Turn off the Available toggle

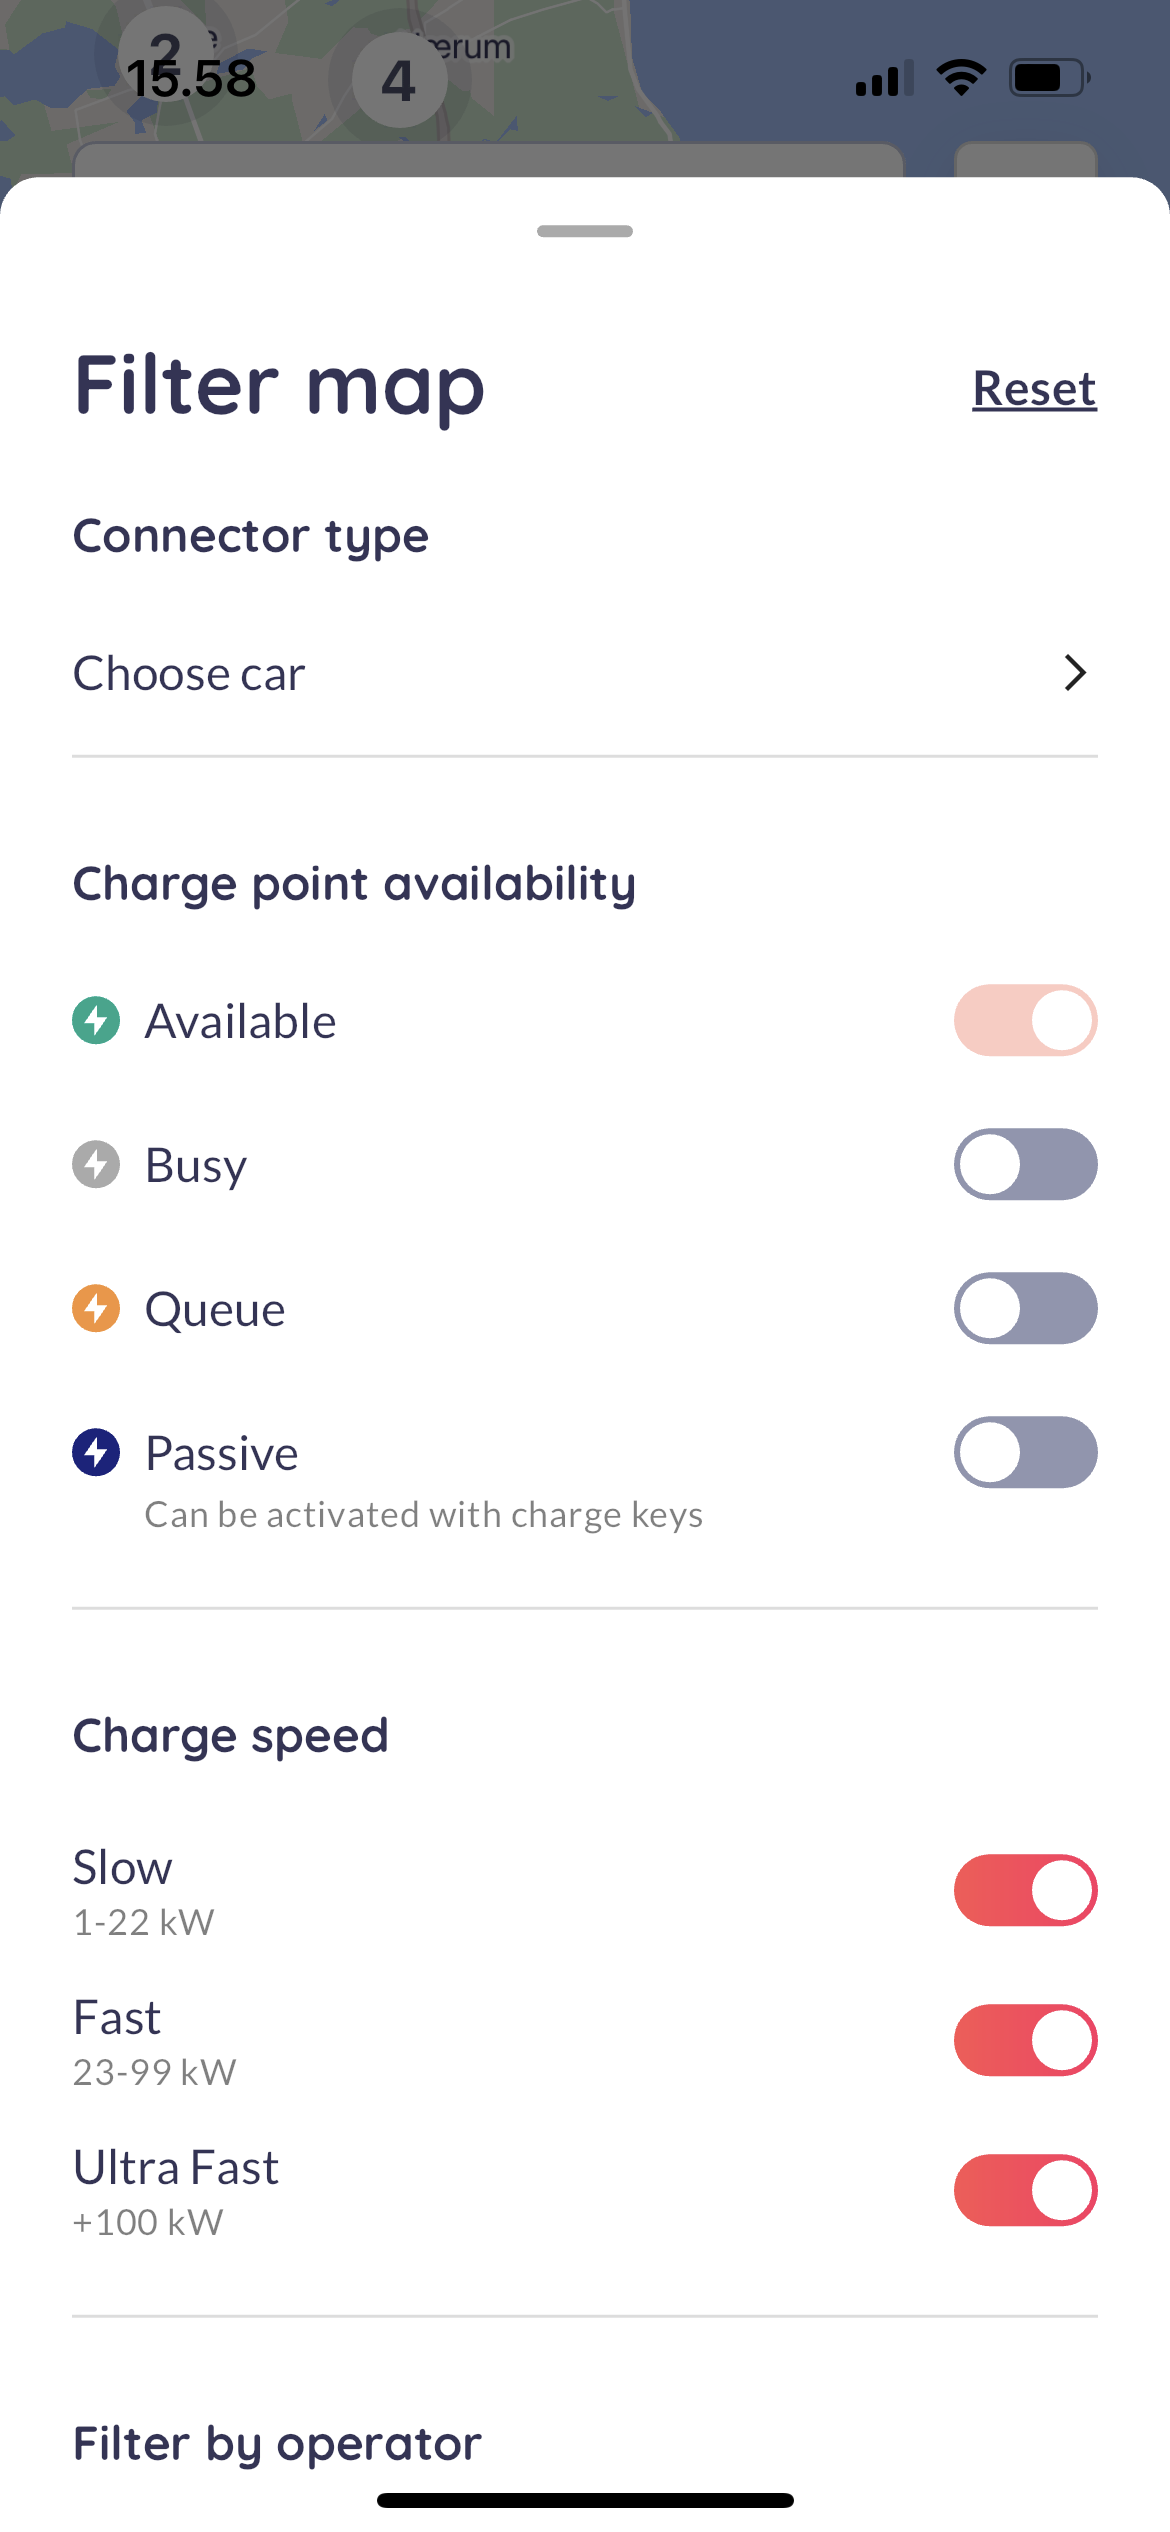pyautogui.click(x=1025, y=1021)
